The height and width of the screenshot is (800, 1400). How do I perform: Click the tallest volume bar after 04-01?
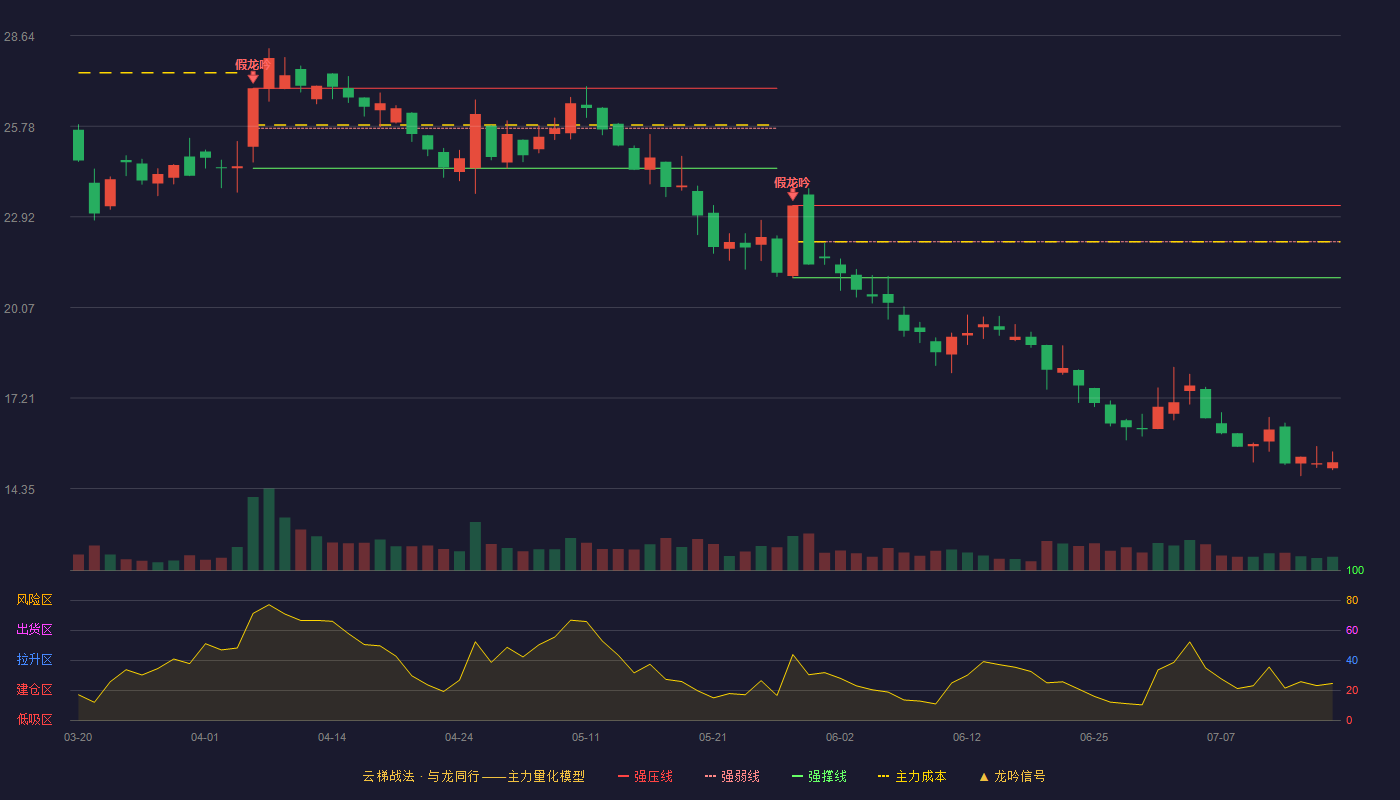pyautogui.click(x=269, y=529)
